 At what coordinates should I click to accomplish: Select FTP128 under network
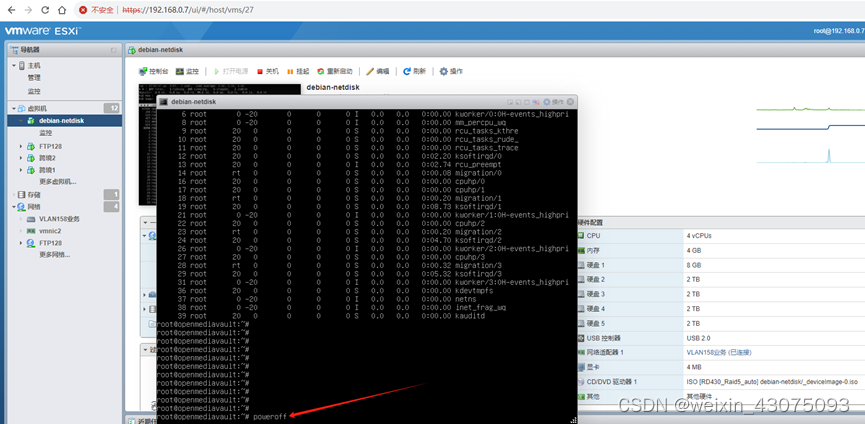click(x=50, y=243)
